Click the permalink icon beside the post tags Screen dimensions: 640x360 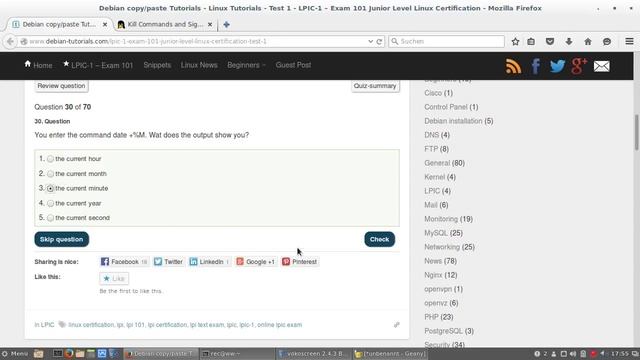click(396, 325)
